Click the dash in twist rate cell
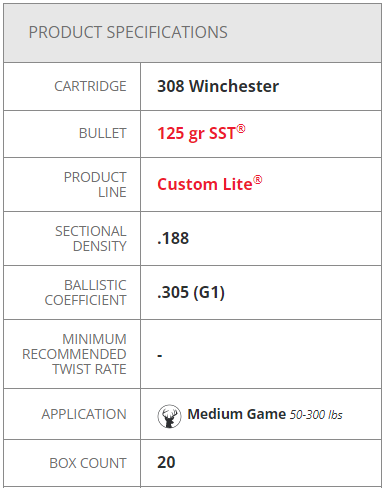 [160, 356]
